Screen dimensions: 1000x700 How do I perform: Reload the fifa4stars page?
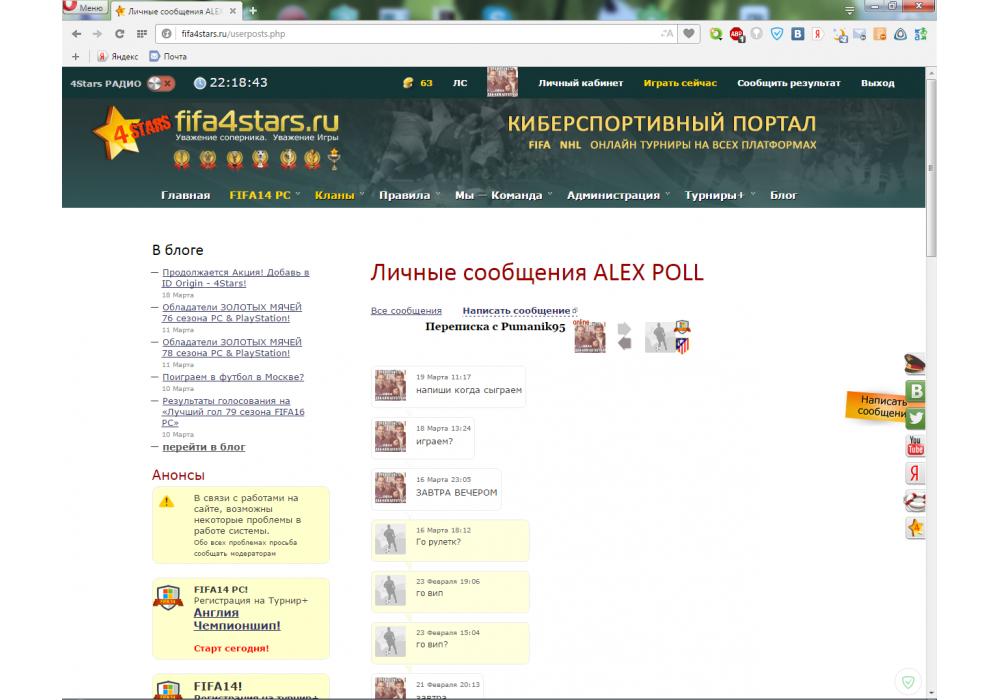[119, 34]
